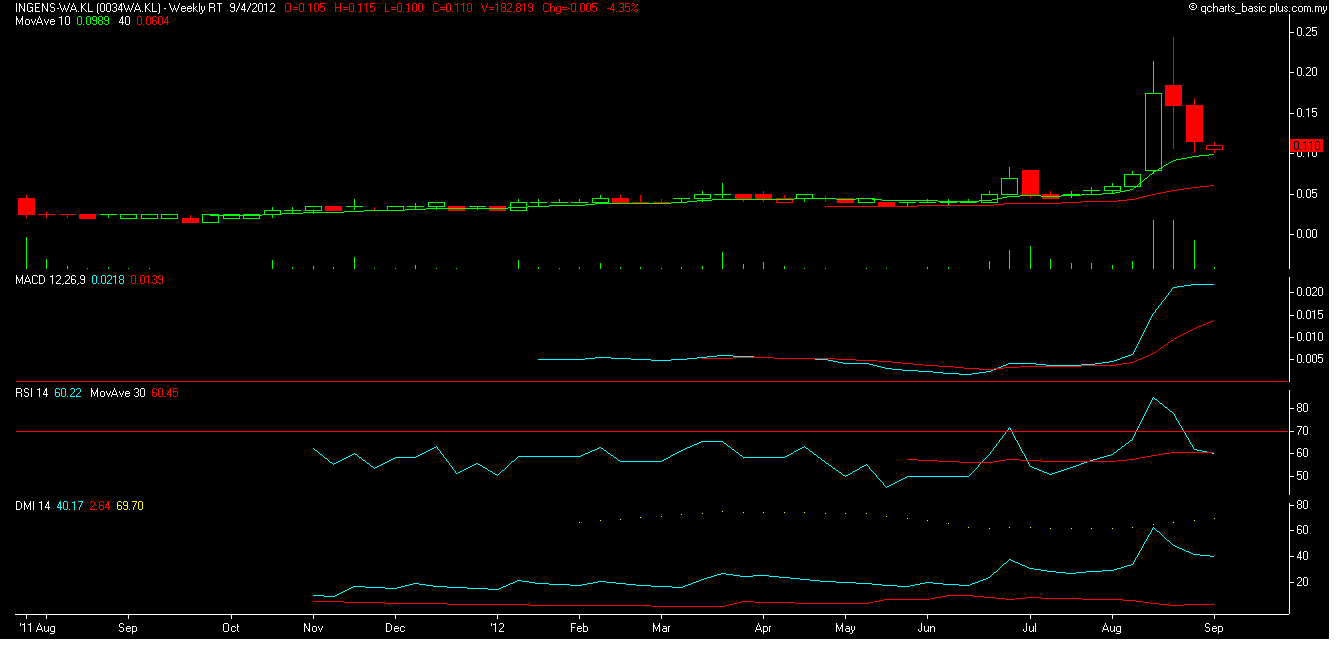Viewport: 1337px width, 646px height.
Task: Click the May date label
Action: [x=845, y=629]
